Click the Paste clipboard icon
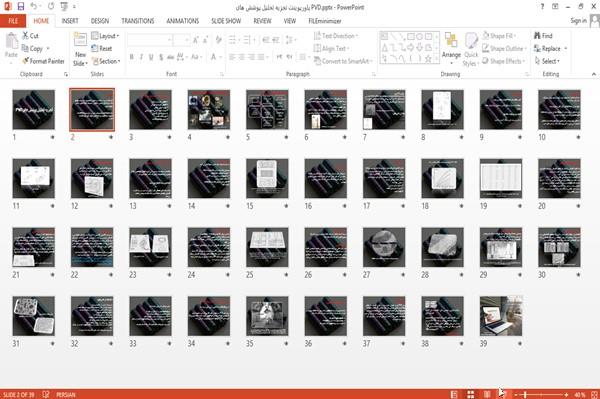Image resolution: width=600 pixels, height=399 pixels. click(x=11, y=41)
